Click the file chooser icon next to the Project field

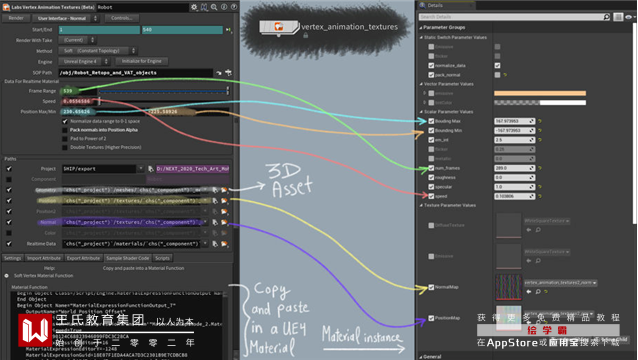[x=151, y=169]
